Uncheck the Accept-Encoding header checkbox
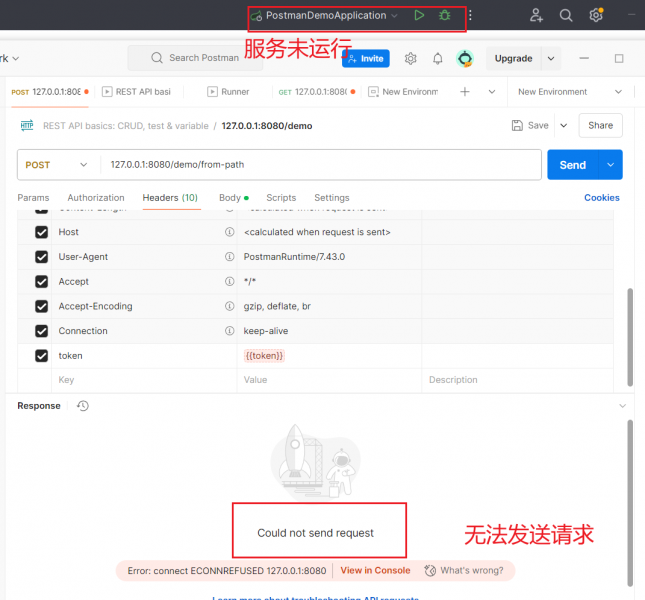Image resolution: width=645 pixels, height=600 pixels. (x=41, y=306)
